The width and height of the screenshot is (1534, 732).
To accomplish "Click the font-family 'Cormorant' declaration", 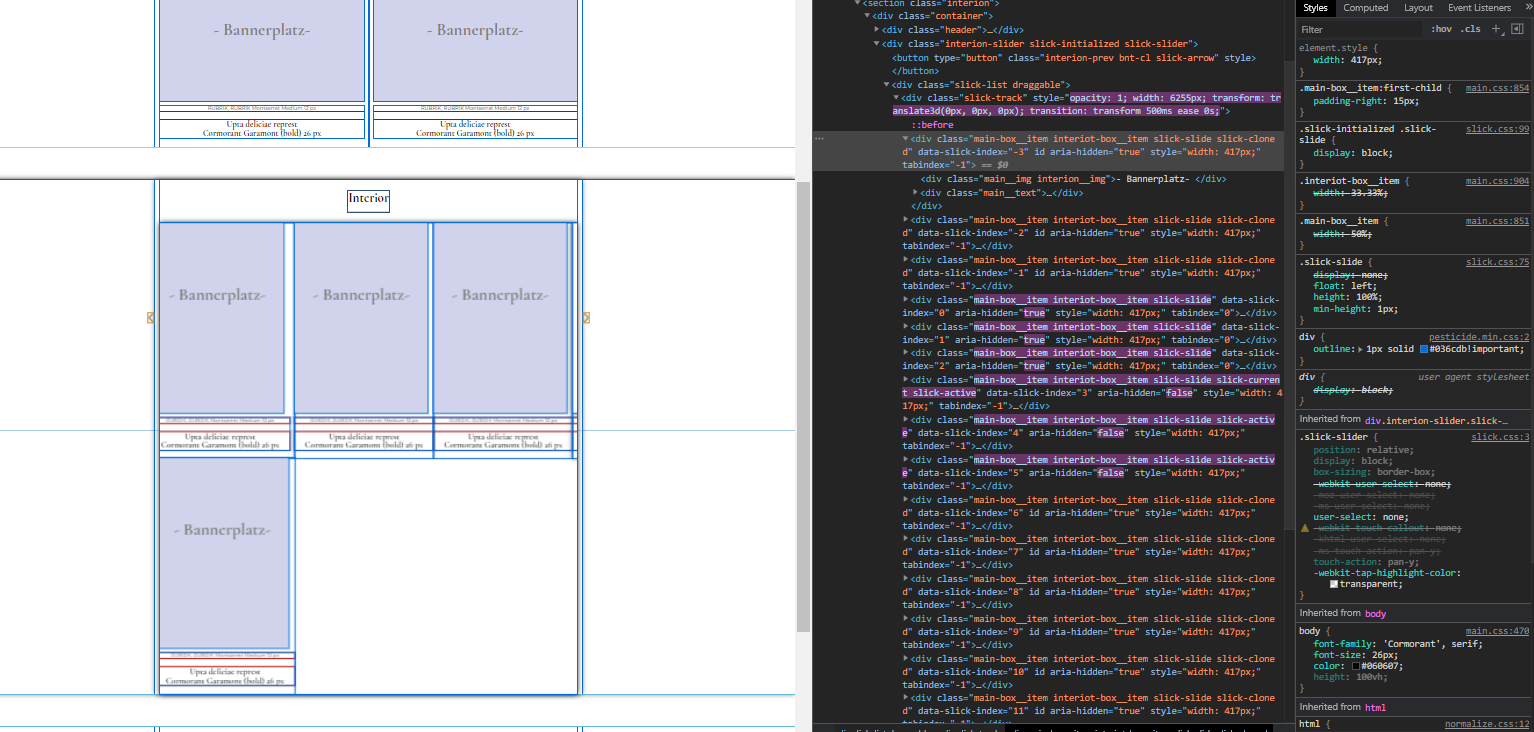I will (x=1398, y=643).
